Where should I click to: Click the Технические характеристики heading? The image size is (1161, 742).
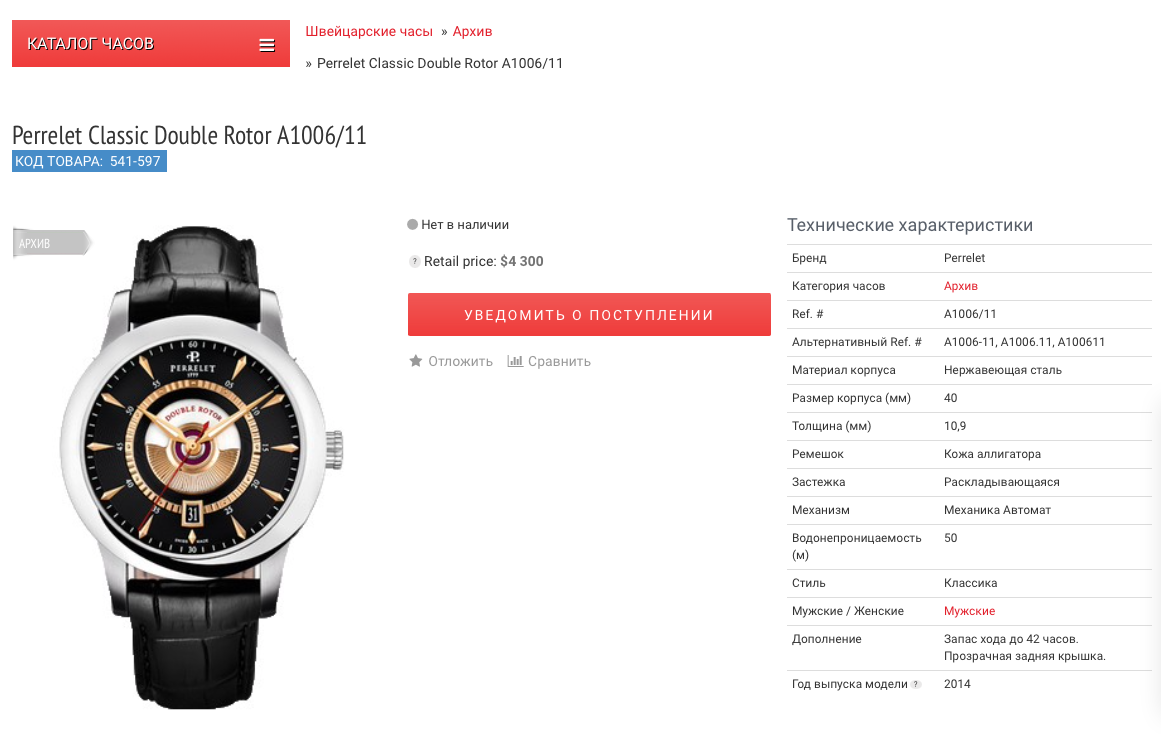(x=910, y=225)
